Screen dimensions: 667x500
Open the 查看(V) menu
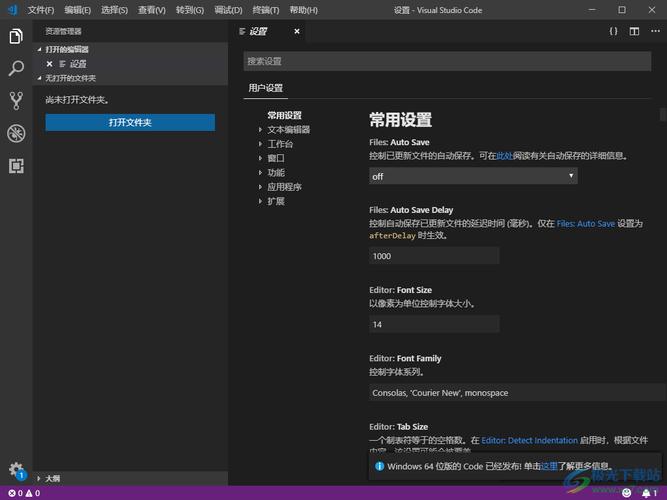point(151,10)
